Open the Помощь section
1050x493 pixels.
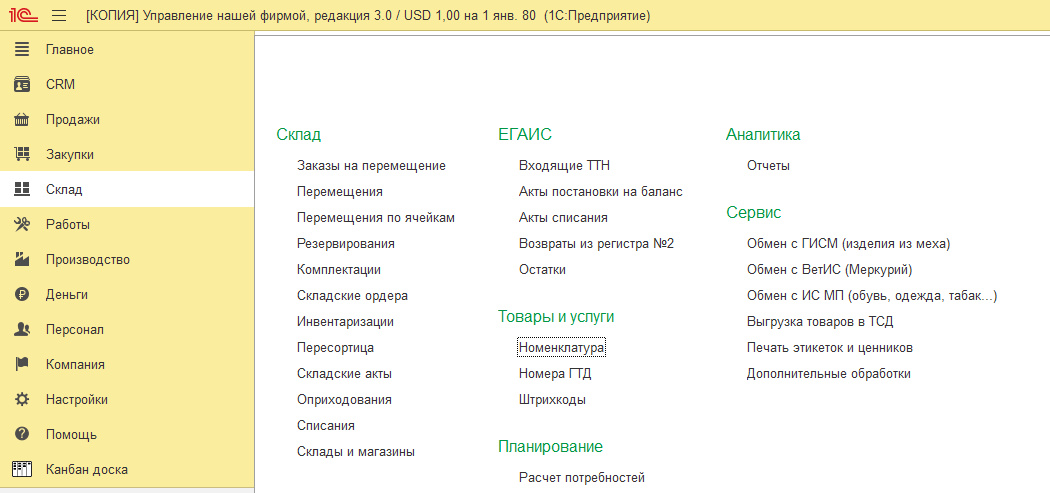click(x=71, y=434)
